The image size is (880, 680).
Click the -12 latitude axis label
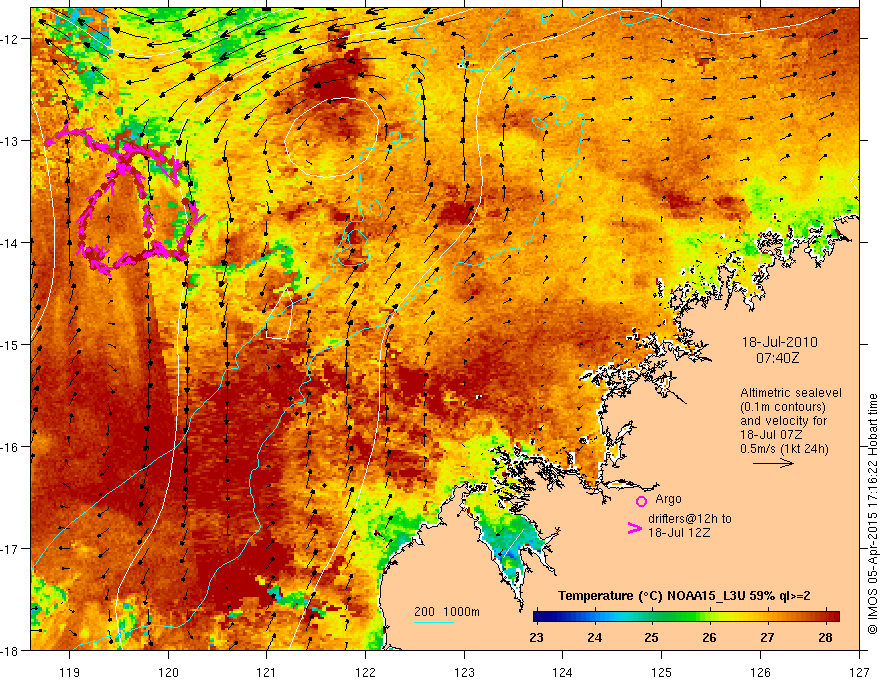(x=11, y=39)
